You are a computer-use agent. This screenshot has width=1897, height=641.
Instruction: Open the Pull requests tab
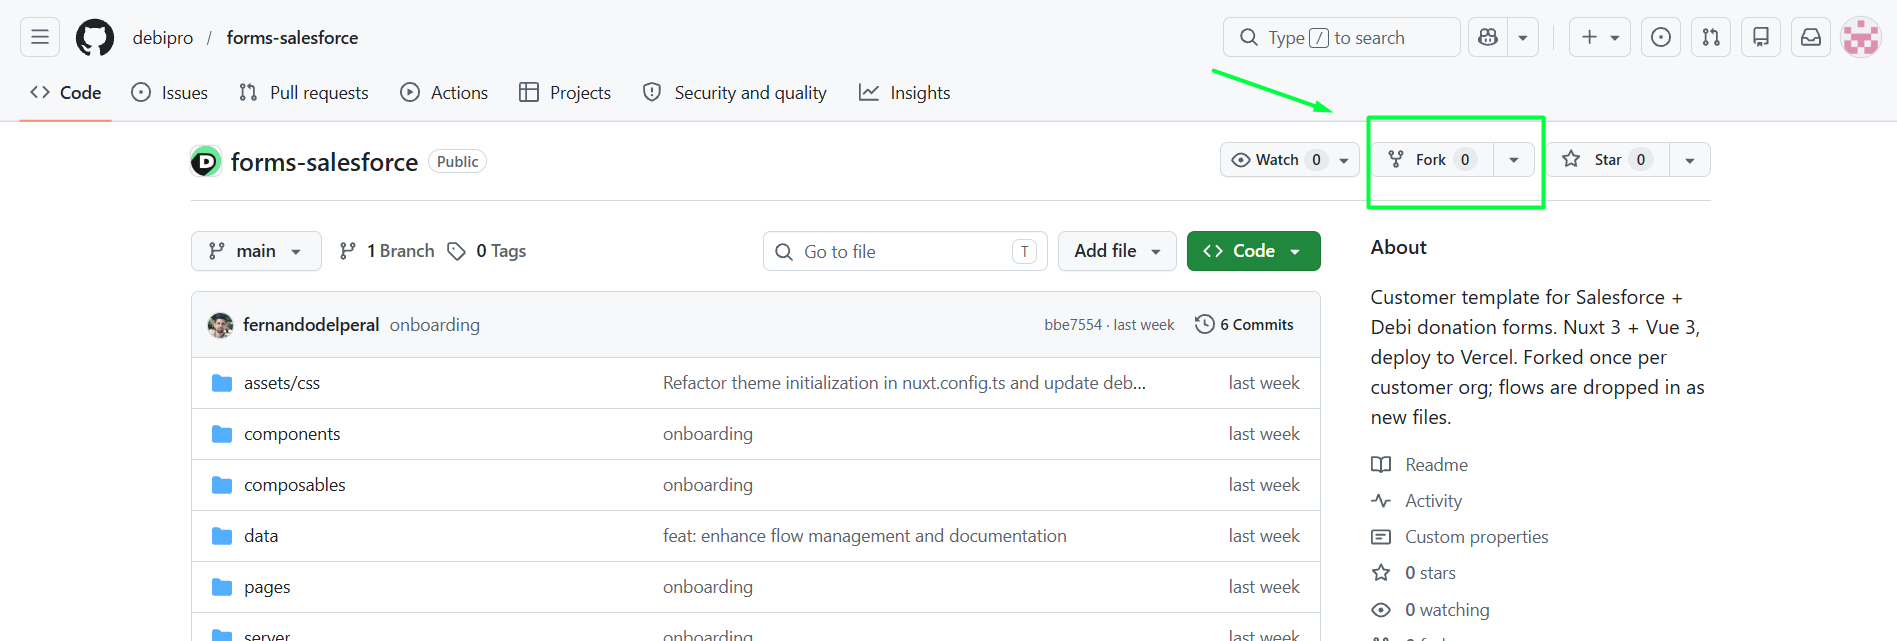pyautogui.click(x=304, y=93)
